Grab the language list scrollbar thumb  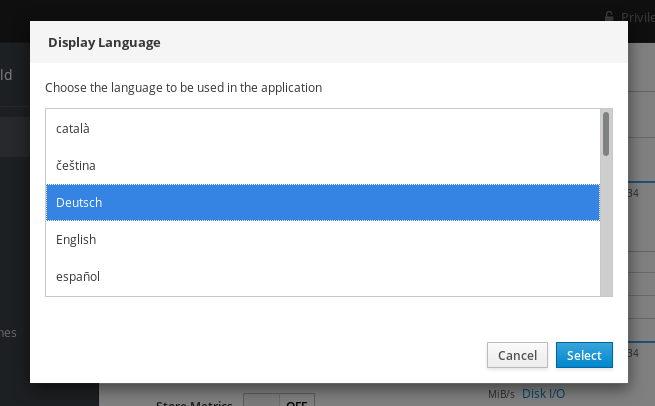click(606, 134)
